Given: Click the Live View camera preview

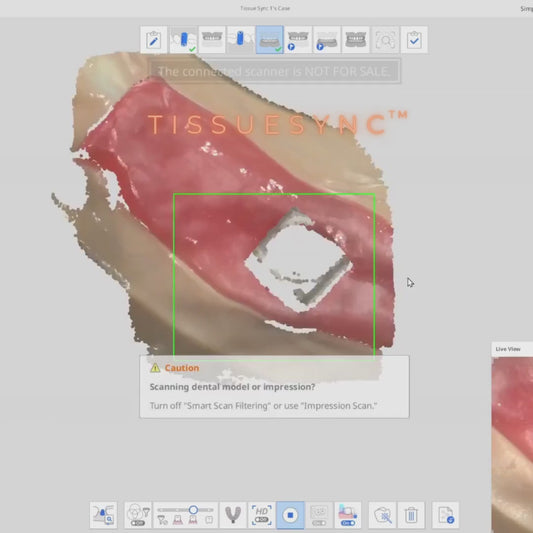Looking at the screenshot, I should tap(512, 445).
